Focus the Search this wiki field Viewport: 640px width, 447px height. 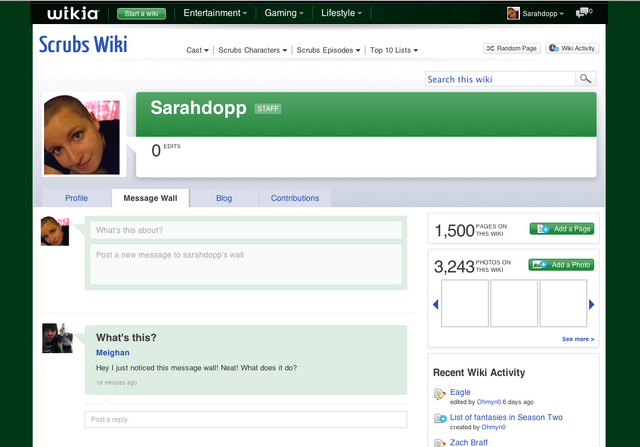pyautogui.click(x=500, y=79)
